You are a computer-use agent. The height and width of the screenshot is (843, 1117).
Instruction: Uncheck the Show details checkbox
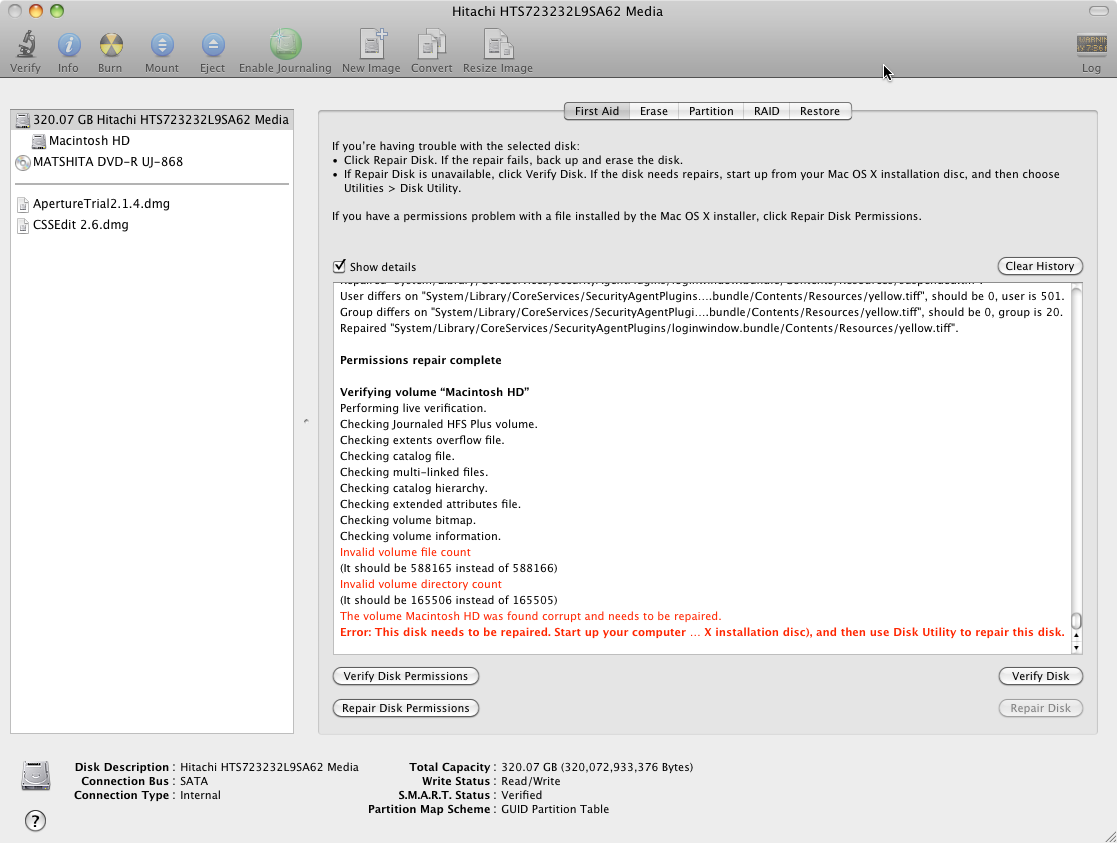(x=340, y=266)
